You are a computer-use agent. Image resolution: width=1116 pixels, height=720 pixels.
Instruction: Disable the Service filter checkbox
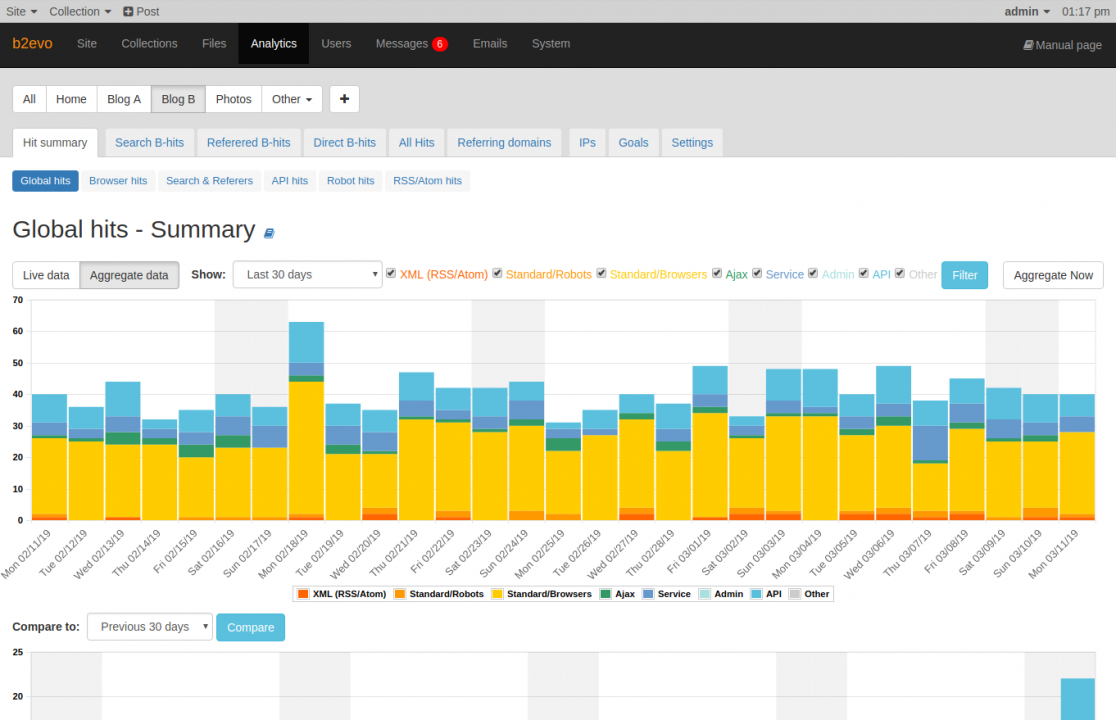pyautogui.click(x=757, y=273)
